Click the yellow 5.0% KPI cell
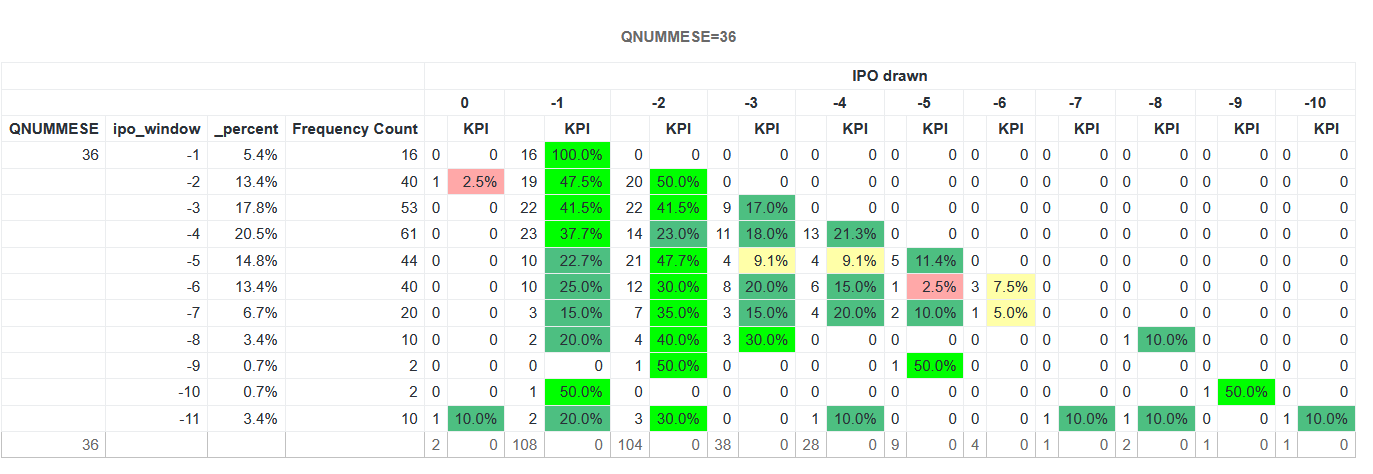 point(1010,313)
